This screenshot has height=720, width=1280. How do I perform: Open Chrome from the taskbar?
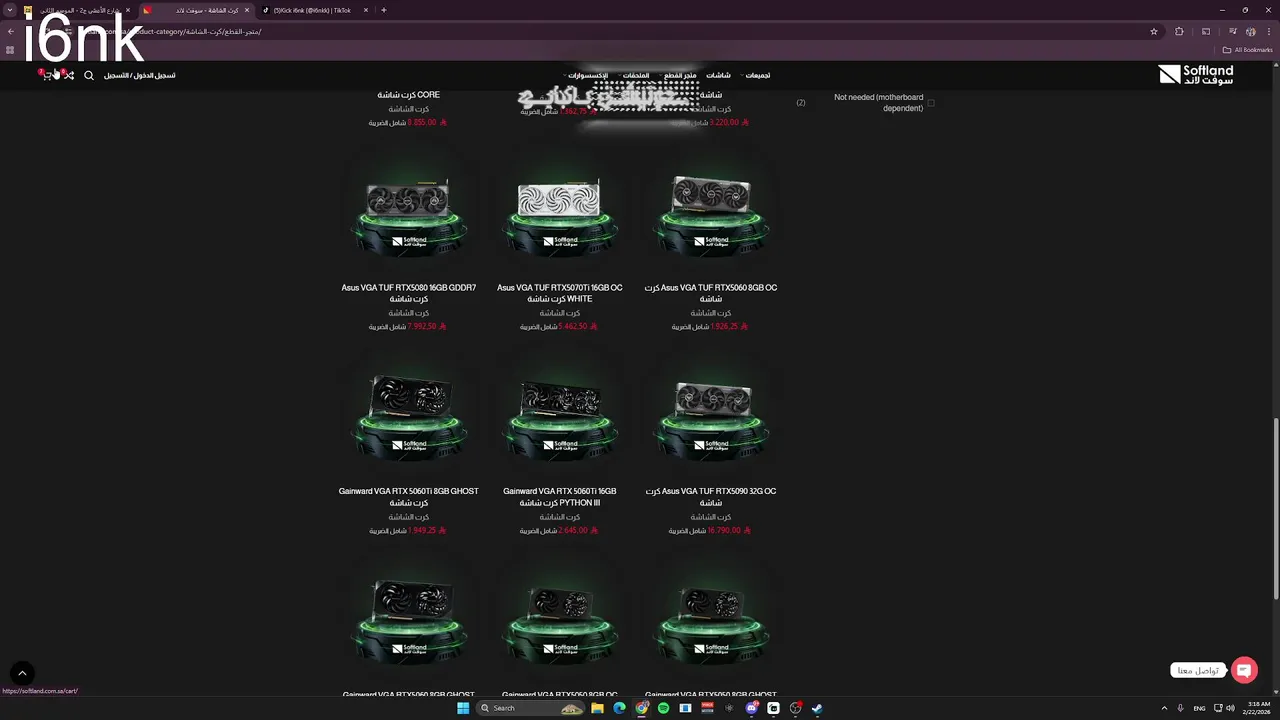[x=641, y=708]
